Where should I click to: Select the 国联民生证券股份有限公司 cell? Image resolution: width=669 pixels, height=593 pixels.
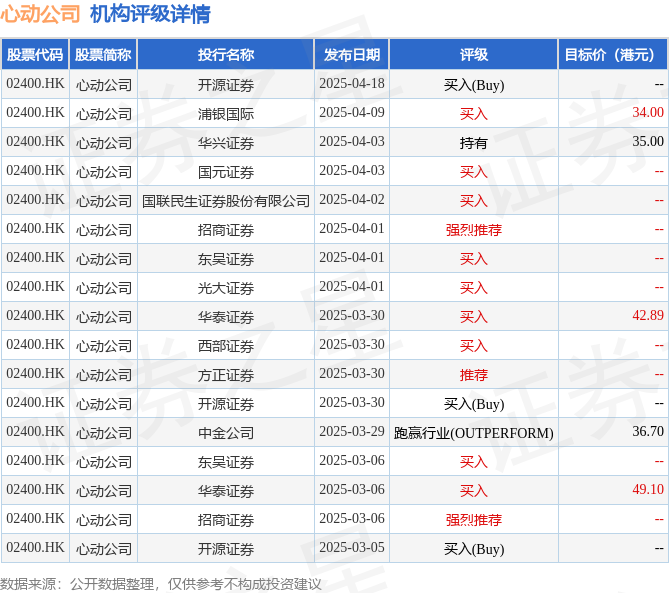pyautogui.click(x=226, y=201)
